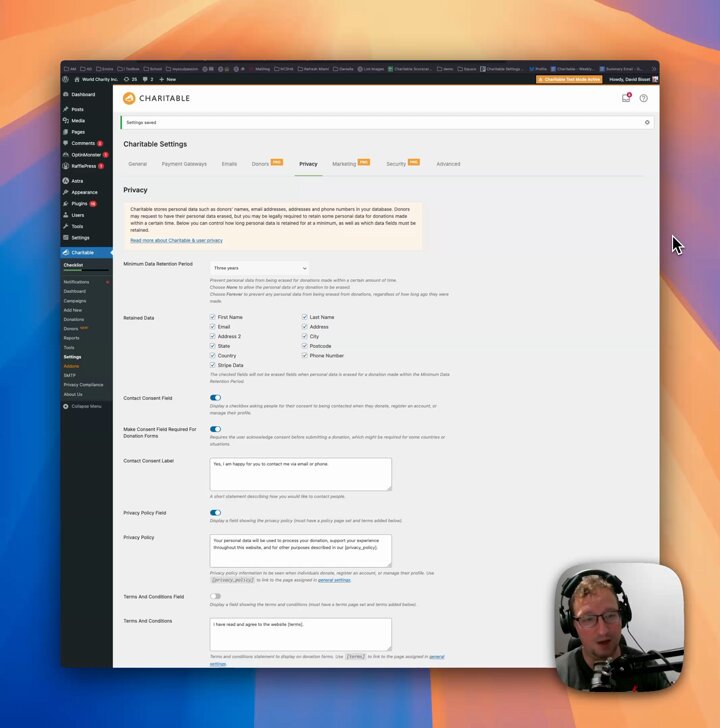Switch to the Emails tab

[229, 164]
